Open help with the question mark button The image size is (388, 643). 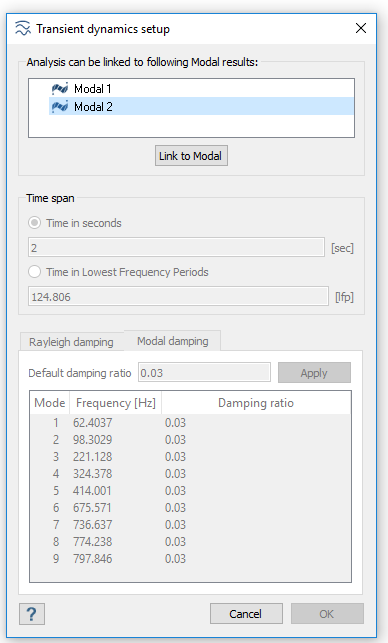pyautogui.click(x=32, y=614)
